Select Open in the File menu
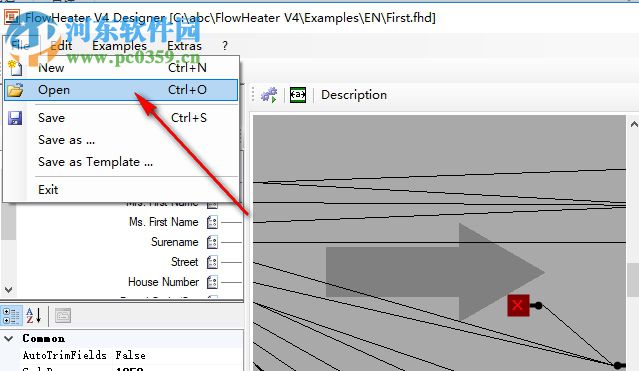The width and height of the screenshot is (639, 371). tap(121, 90)
